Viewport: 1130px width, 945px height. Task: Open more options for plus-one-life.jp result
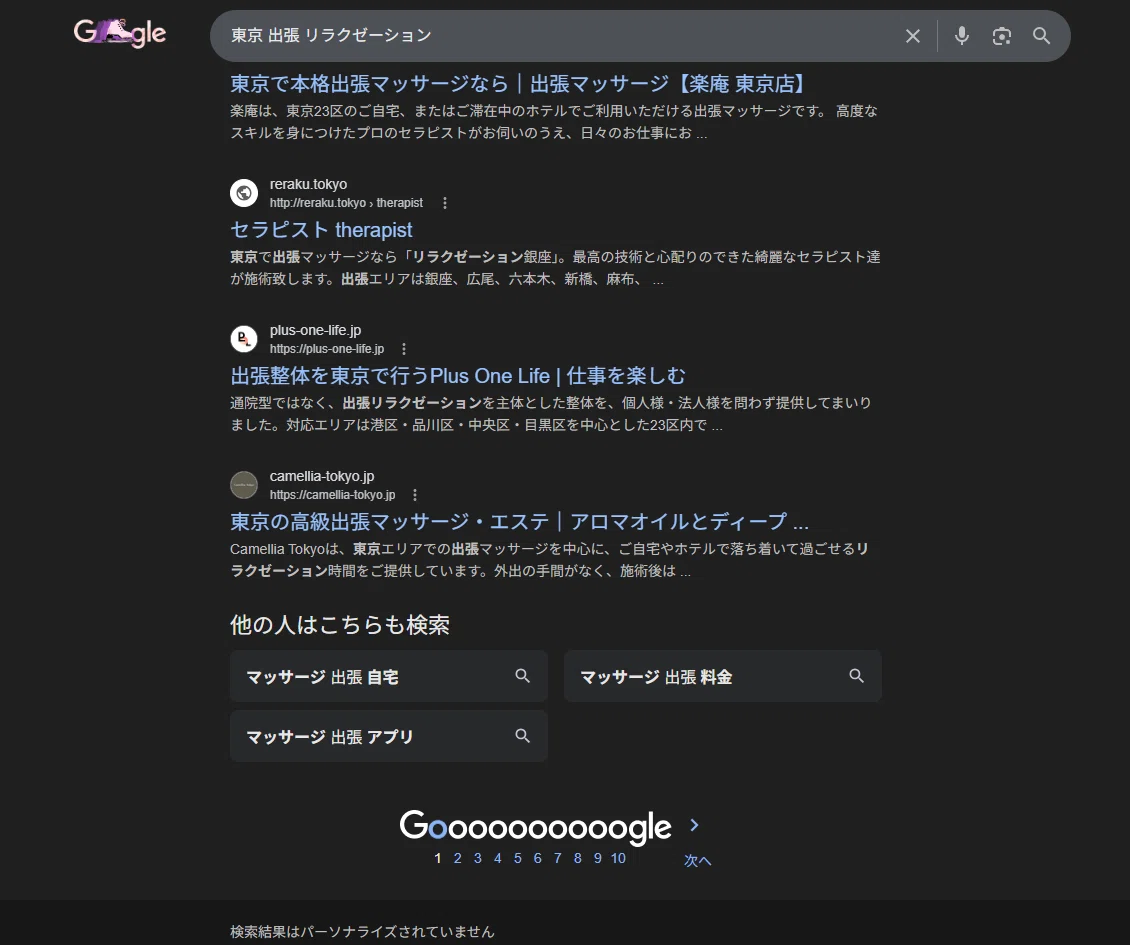404,349
